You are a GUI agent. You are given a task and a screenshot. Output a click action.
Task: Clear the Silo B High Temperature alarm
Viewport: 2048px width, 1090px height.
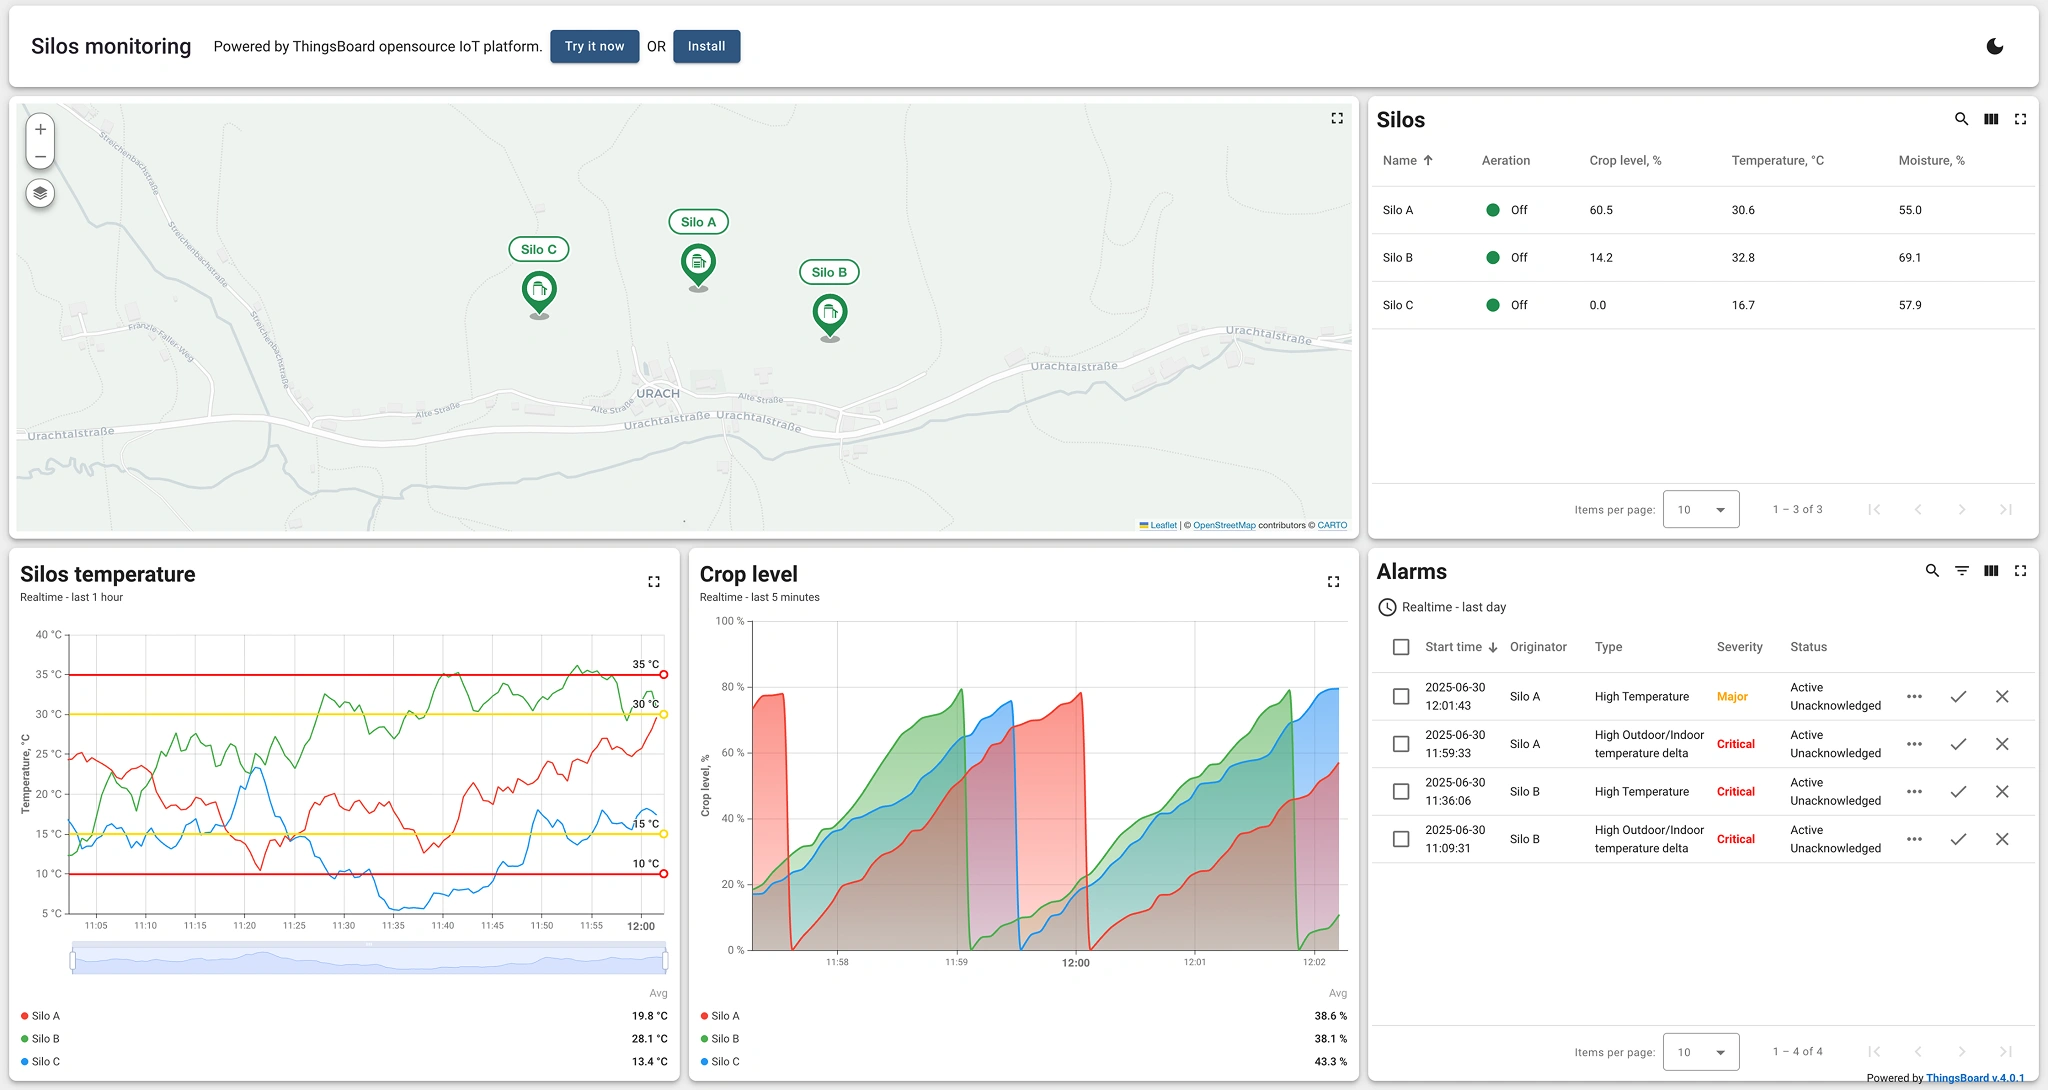pos(2002,791)
